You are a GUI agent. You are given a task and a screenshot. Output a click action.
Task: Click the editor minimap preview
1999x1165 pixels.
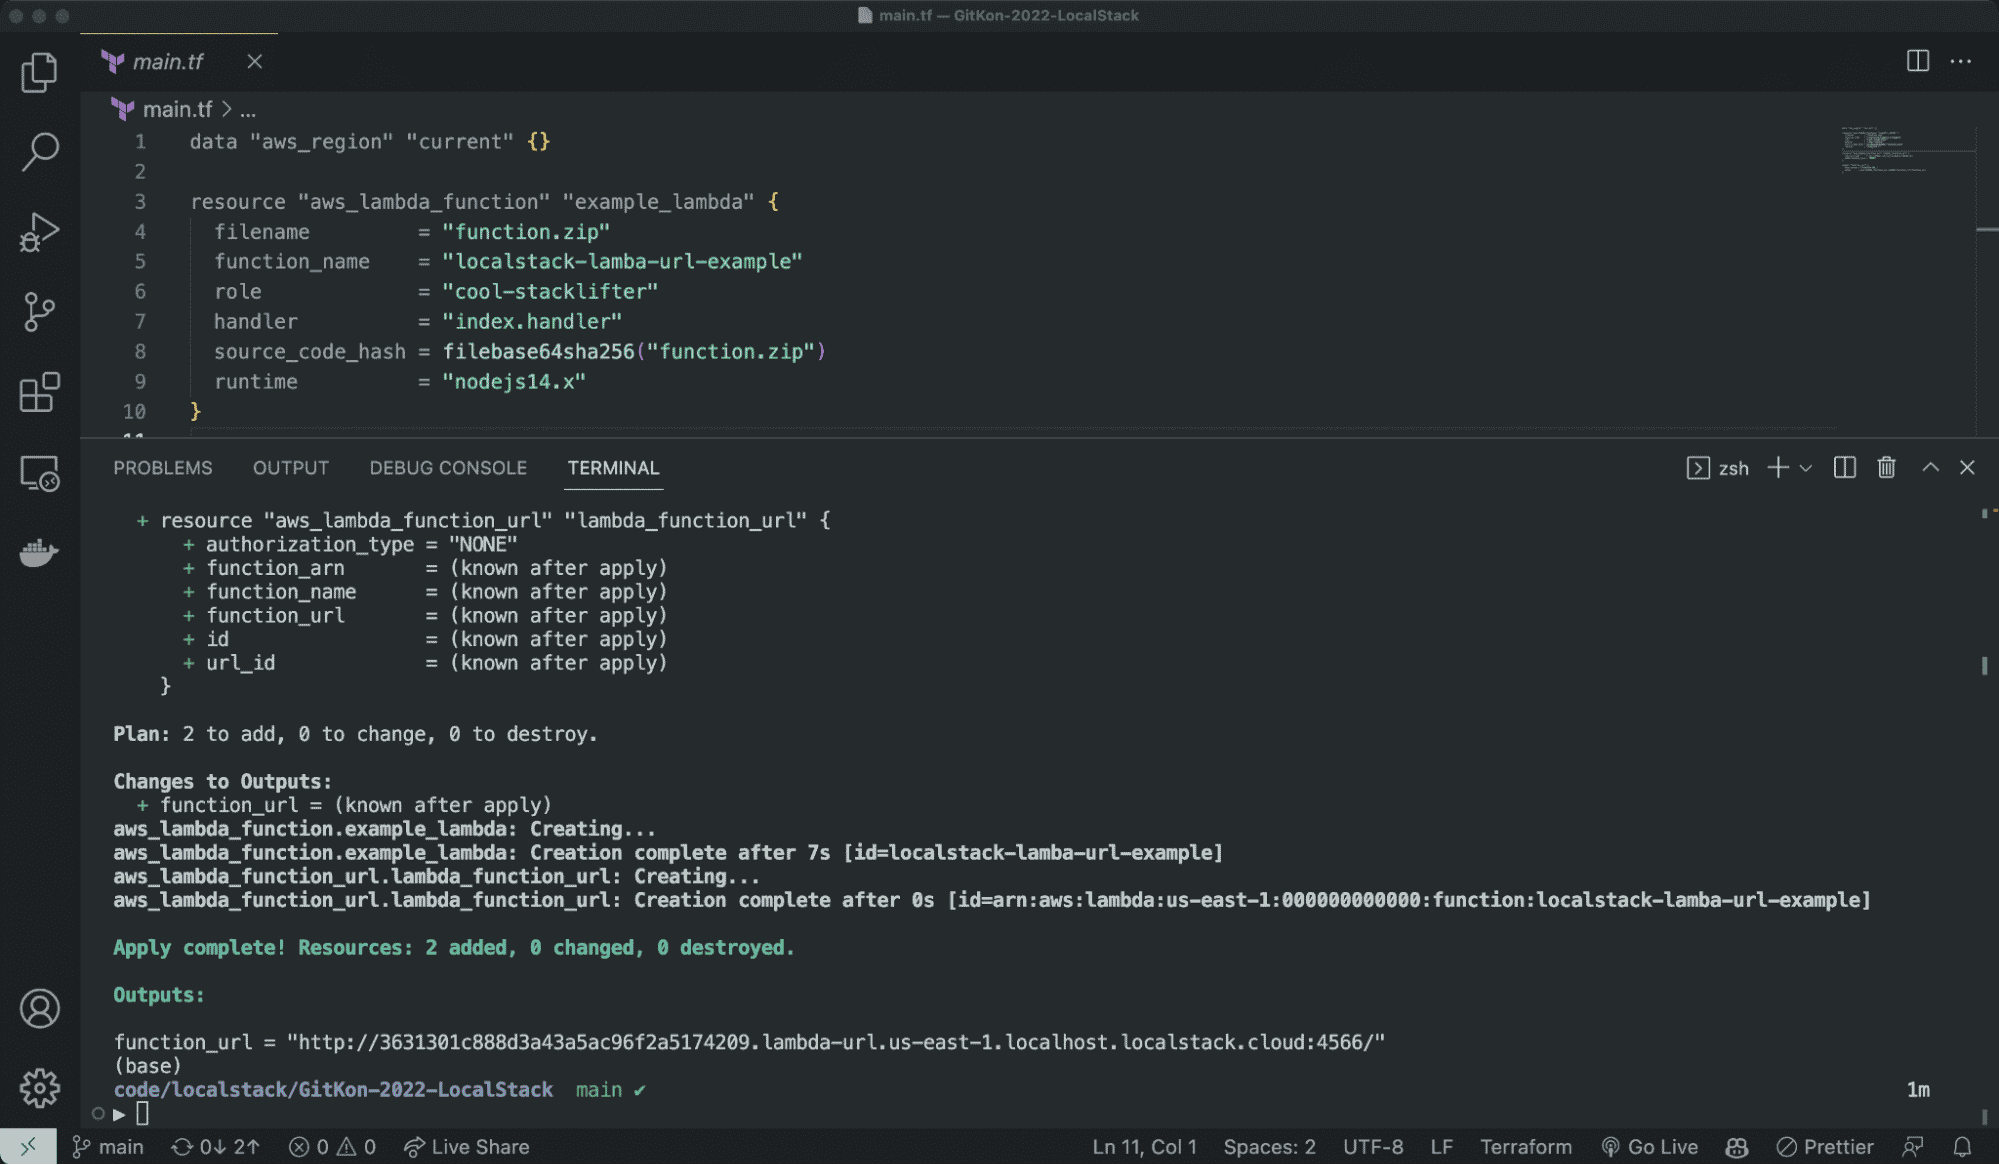tap(1885, 150)
